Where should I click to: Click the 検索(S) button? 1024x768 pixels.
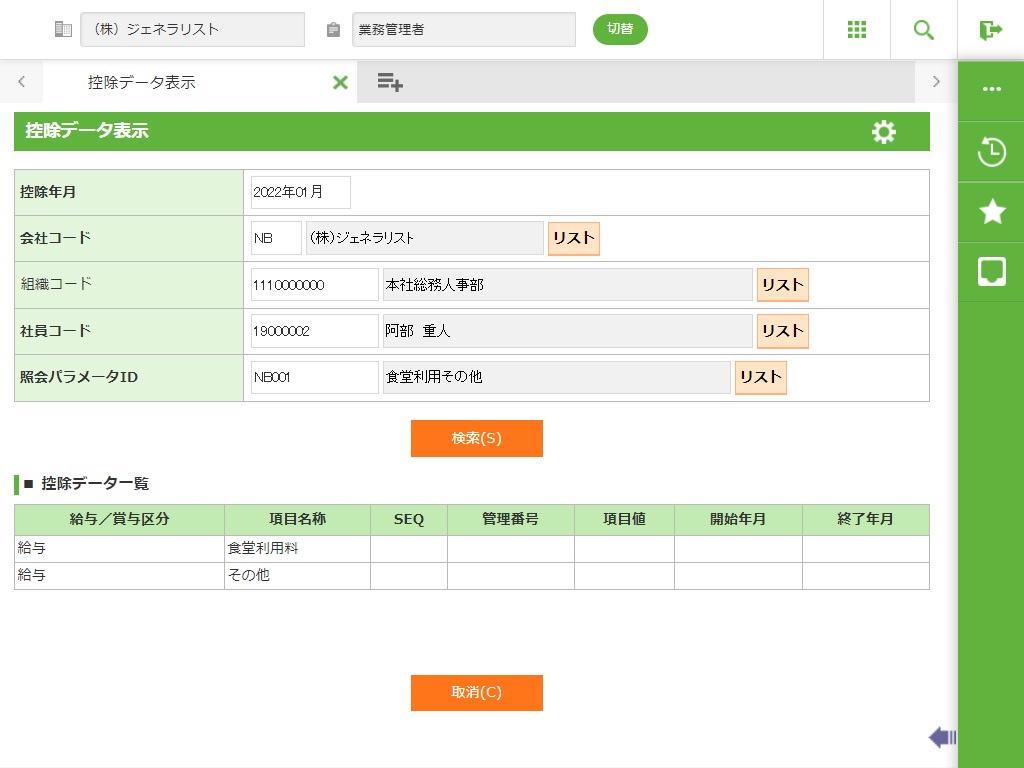pos(476,439)
